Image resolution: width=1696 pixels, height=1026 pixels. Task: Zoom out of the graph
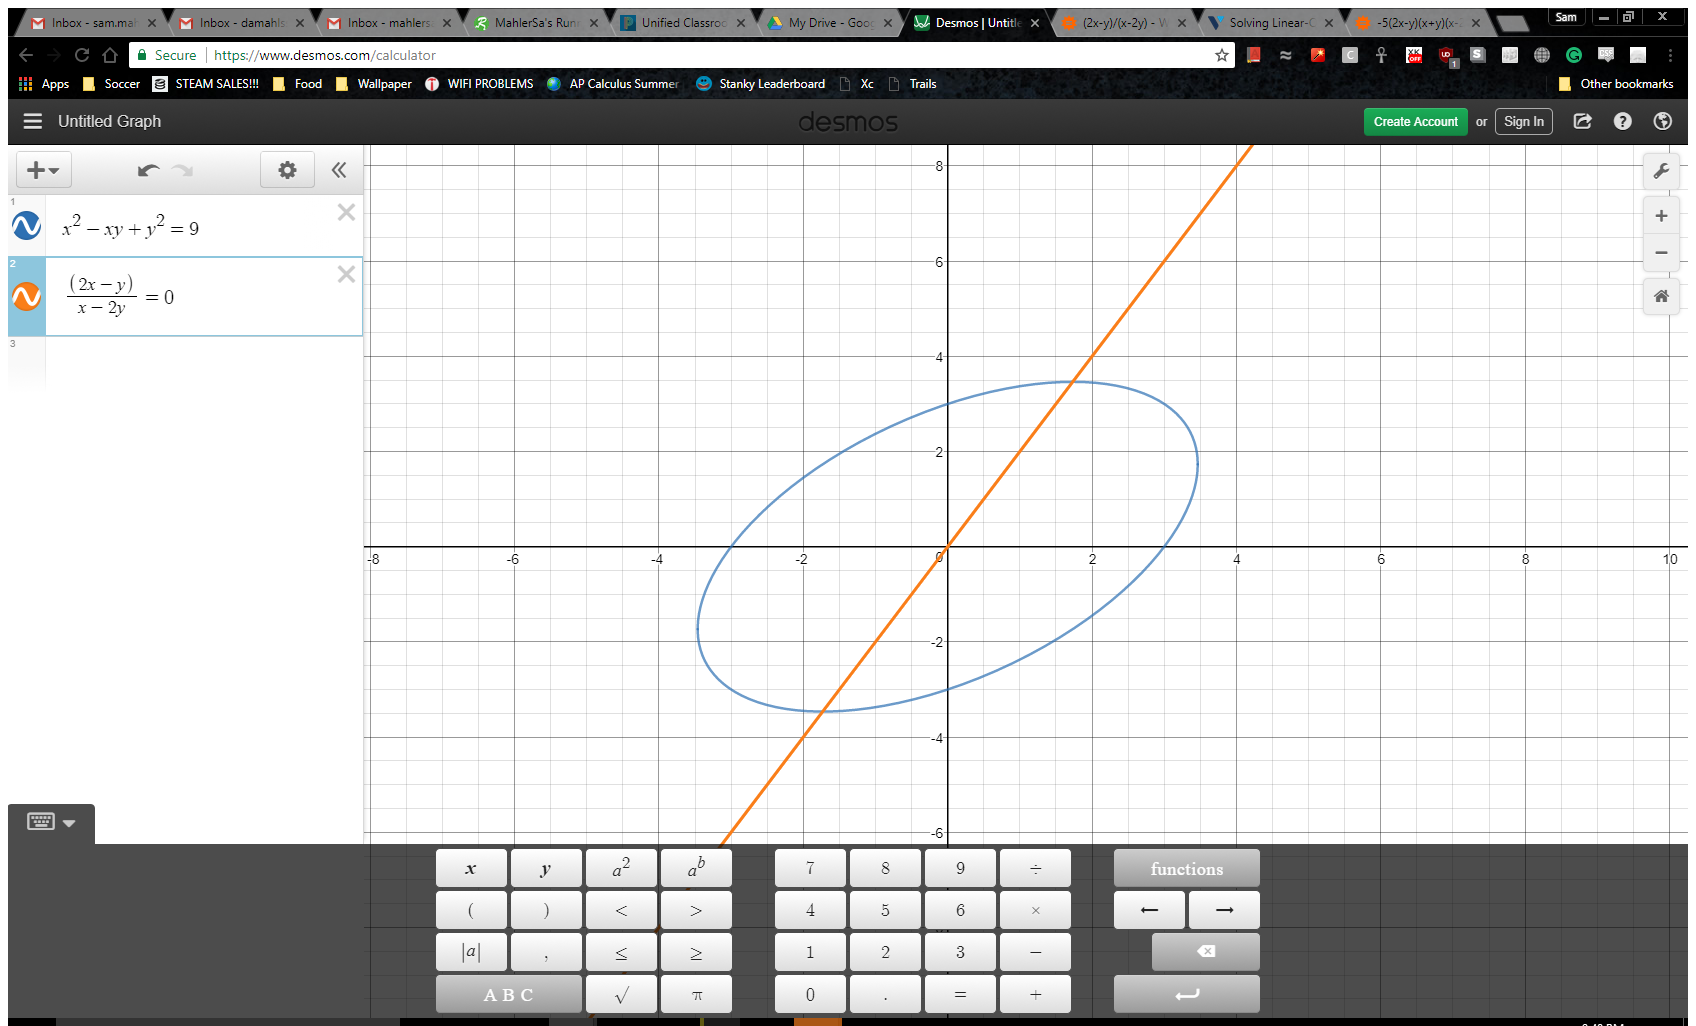click(x=1661, y=253)
